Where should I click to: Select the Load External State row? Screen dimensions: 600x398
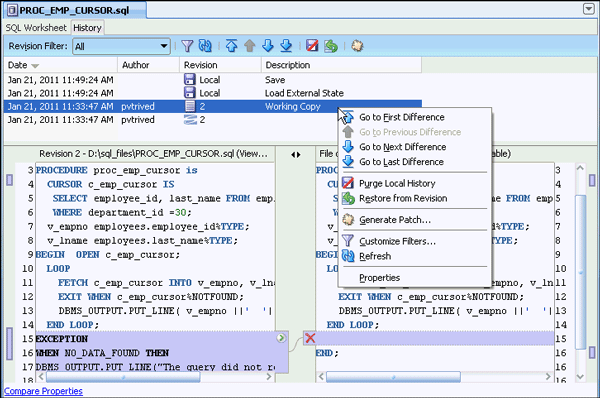(213, 93)
